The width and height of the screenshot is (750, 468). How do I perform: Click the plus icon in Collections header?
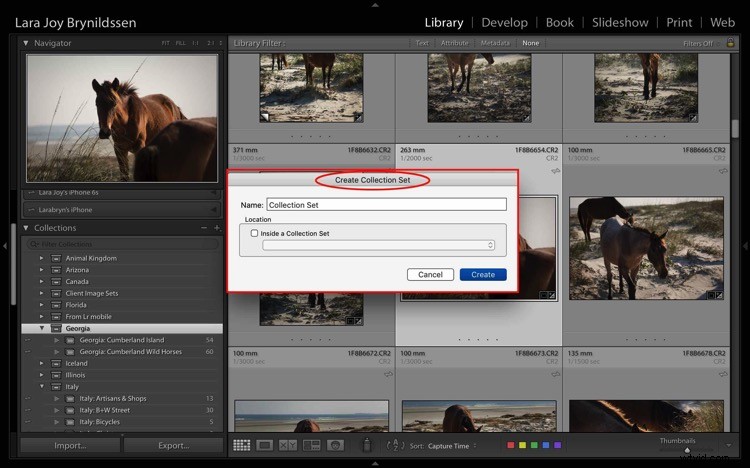(217, 228)
